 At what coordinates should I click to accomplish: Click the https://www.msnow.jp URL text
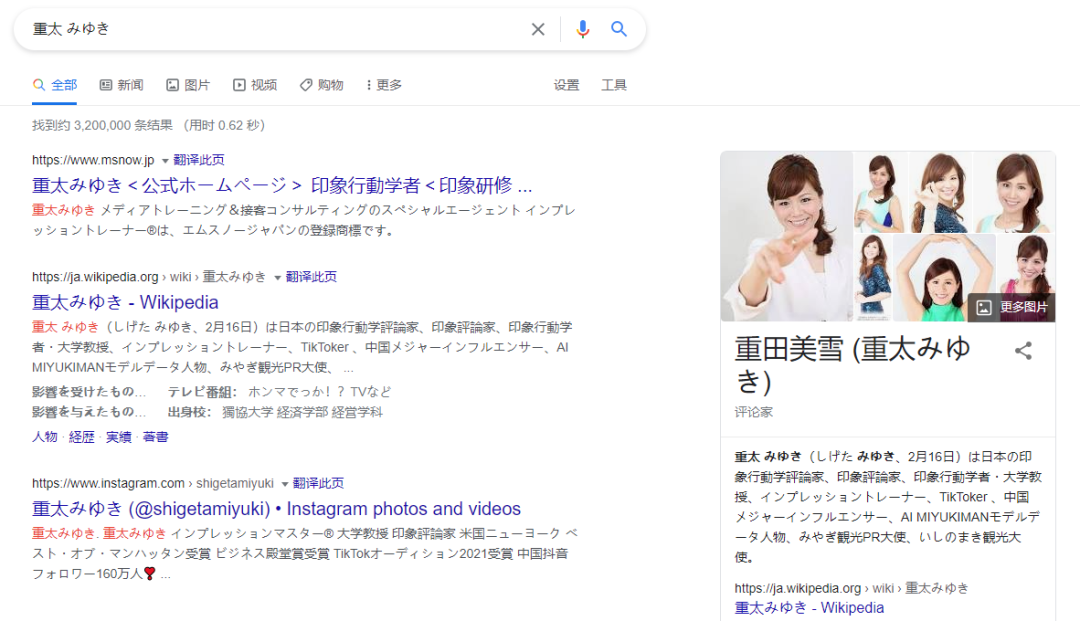click(93, 160)
